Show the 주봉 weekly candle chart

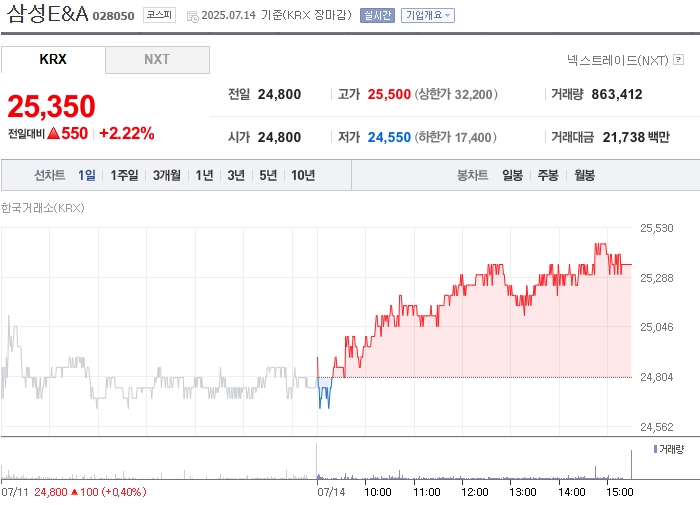548,175
